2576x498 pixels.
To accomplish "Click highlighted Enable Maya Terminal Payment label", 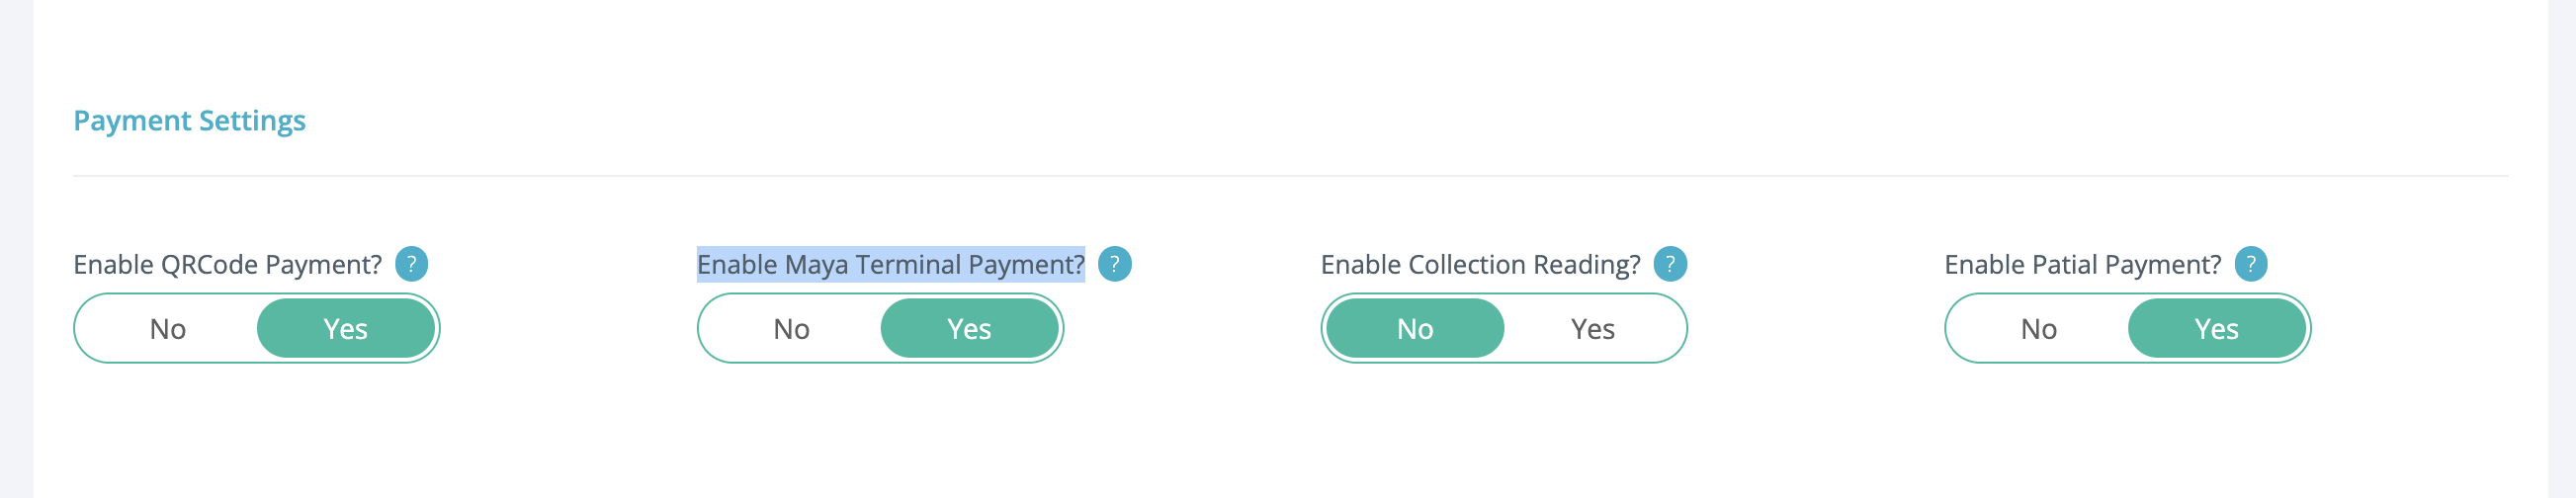I will click(890, 265).
